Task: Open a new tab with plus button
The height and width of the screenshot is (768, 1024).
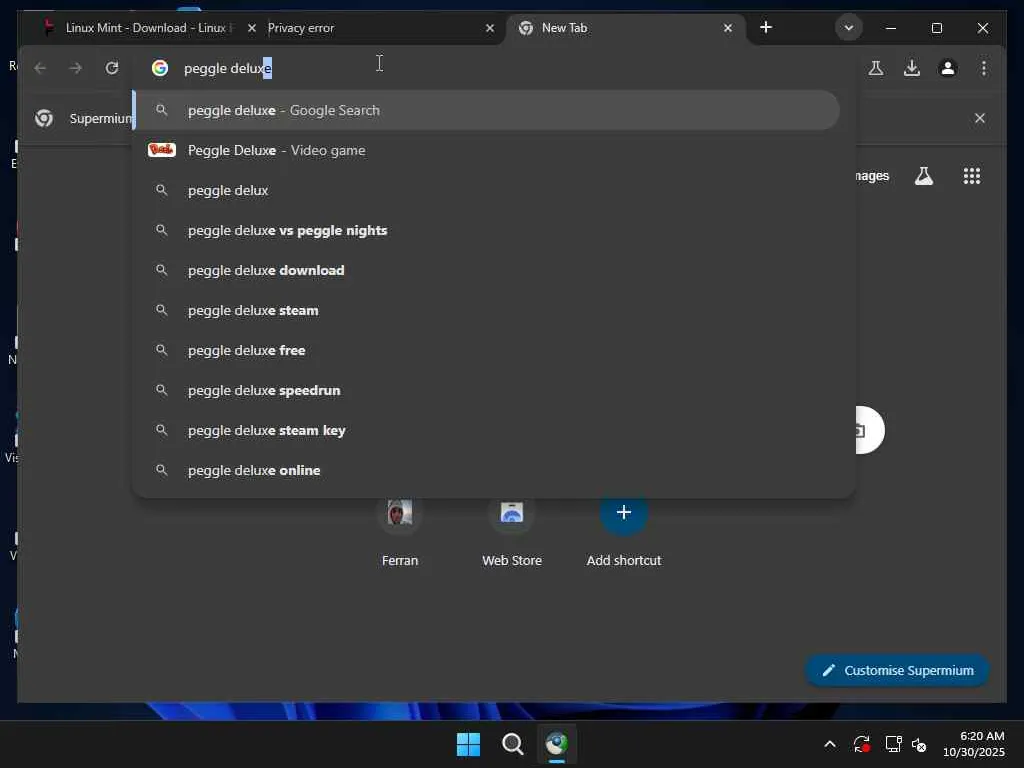Action: point(766,27)
